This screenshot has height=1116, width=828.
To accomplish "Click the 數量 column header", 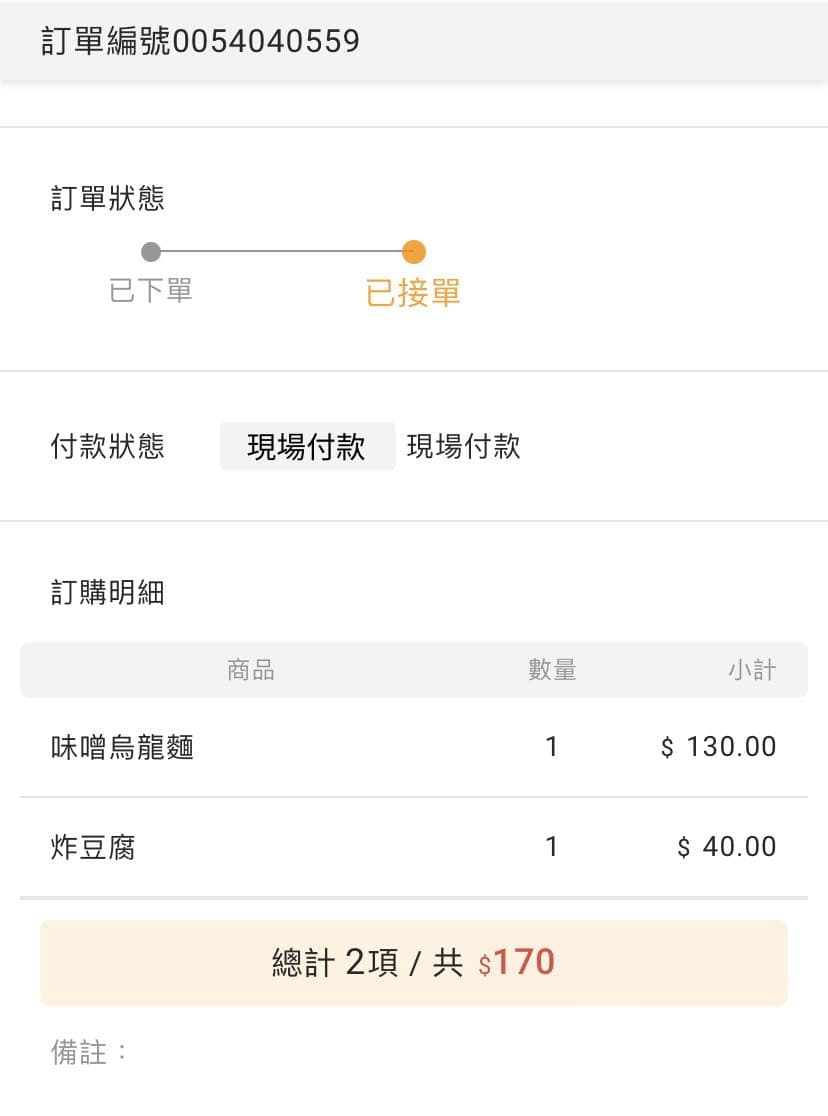I will [x=552, y=670].
